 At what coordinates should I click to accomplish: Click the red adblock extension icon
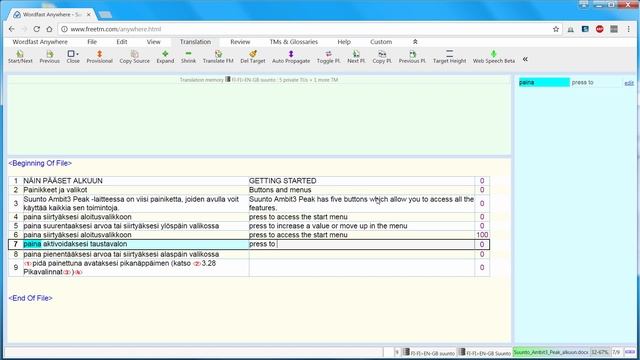(x=600, y=29)
